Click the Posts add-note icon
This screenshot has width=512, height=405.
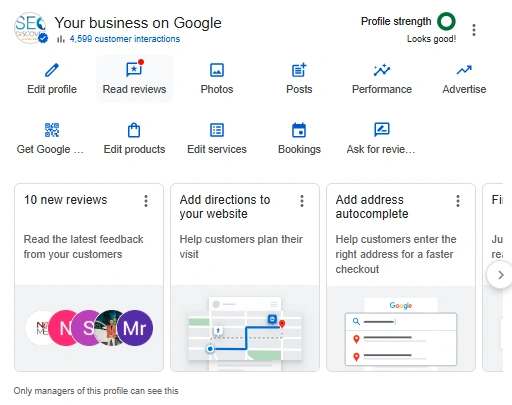coord(299,70)
